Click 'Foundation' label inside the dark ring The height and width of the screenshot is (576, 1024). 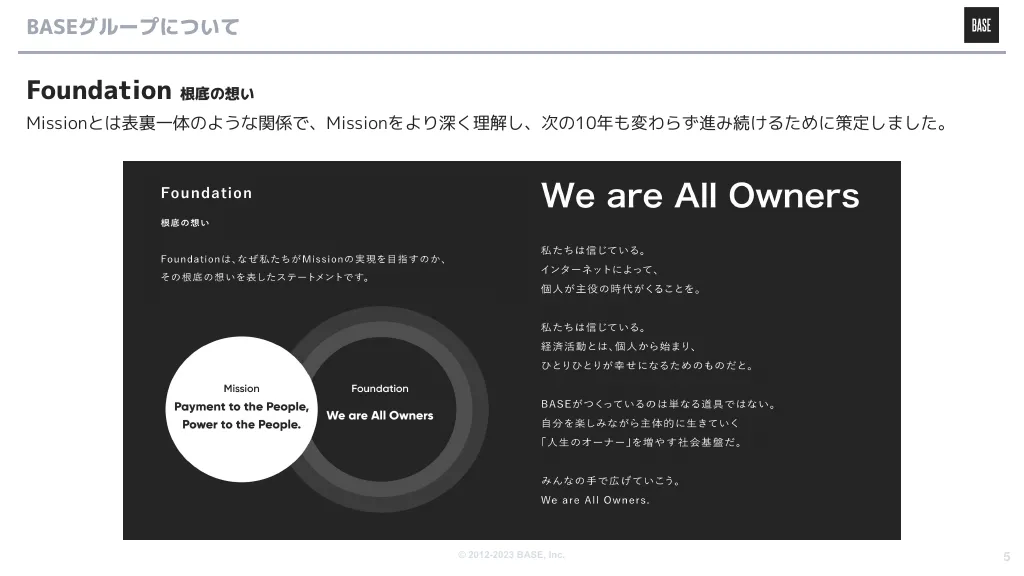(x=379, y=389)
